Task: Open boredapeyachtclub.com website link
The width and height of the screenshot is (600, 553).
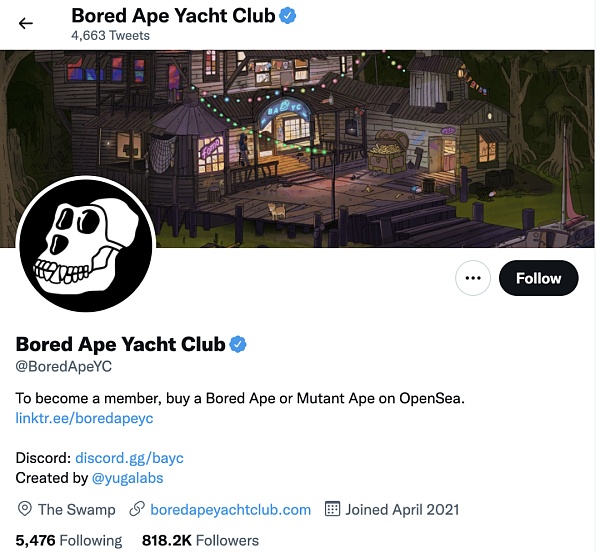Action: pyautogui.click(x=230, y=509)
